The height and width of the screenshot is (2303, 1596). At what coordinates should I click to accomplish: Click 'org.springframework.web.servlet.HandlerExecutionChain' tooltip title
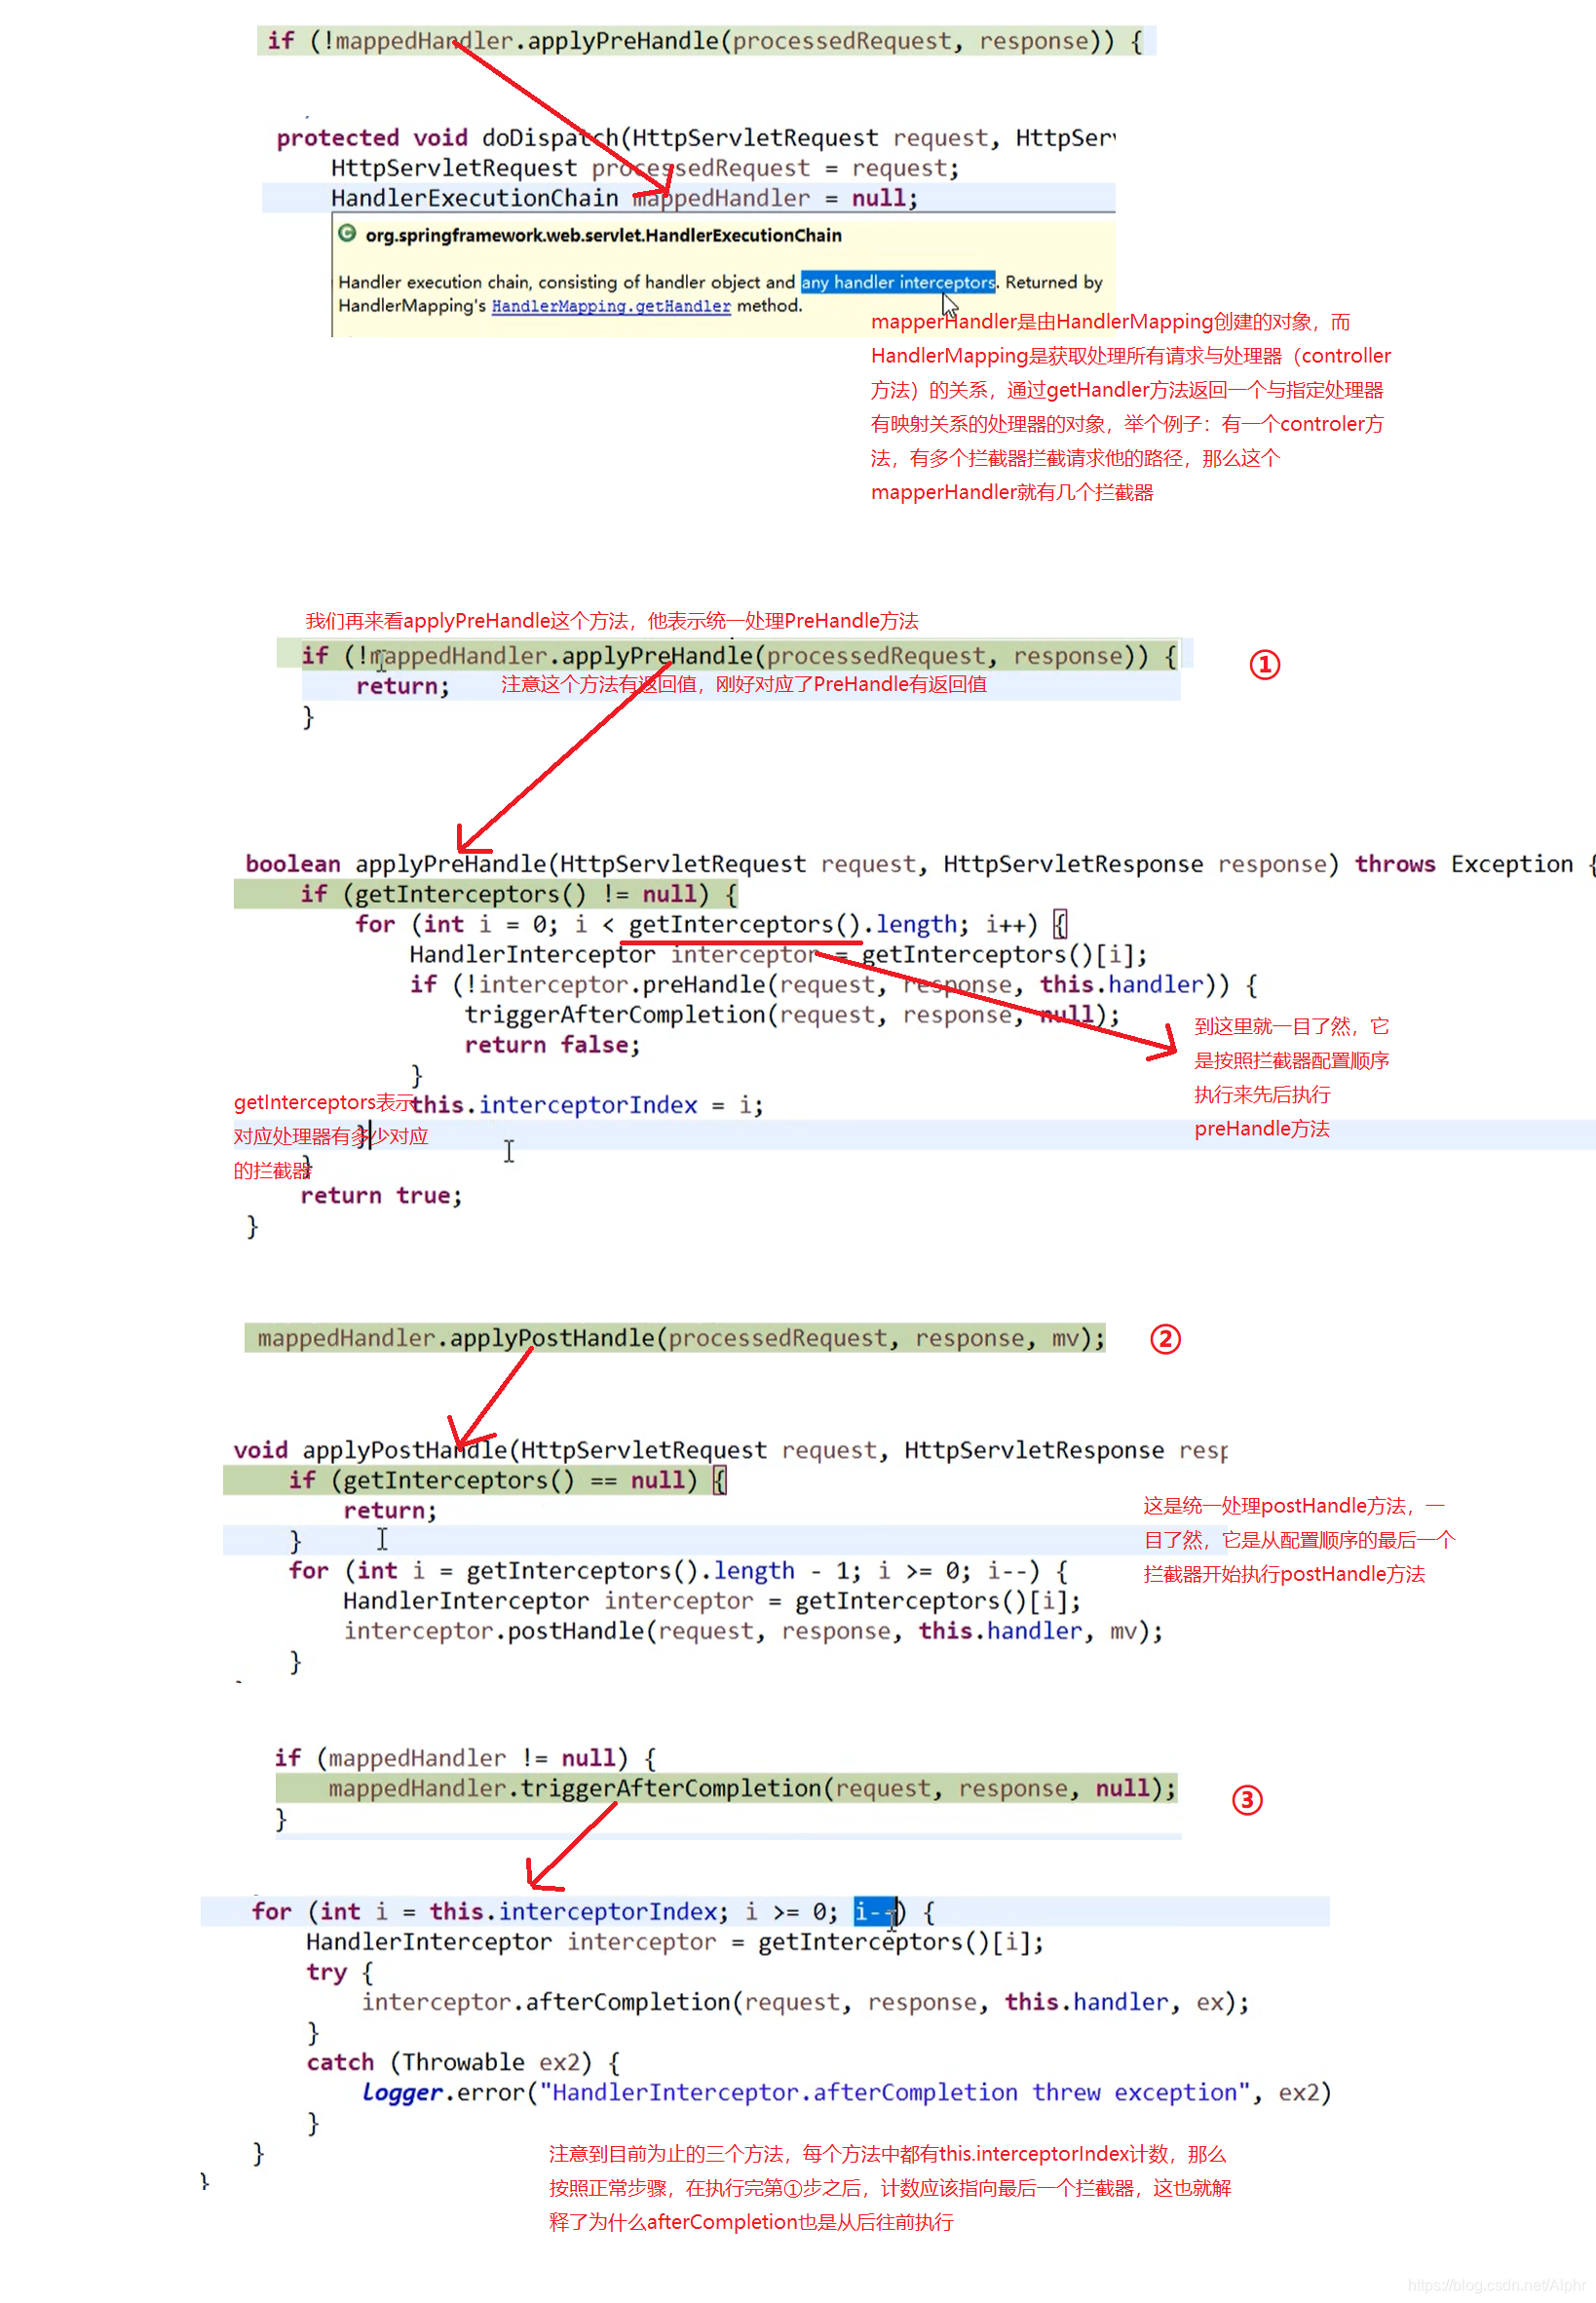pos(603,235)
